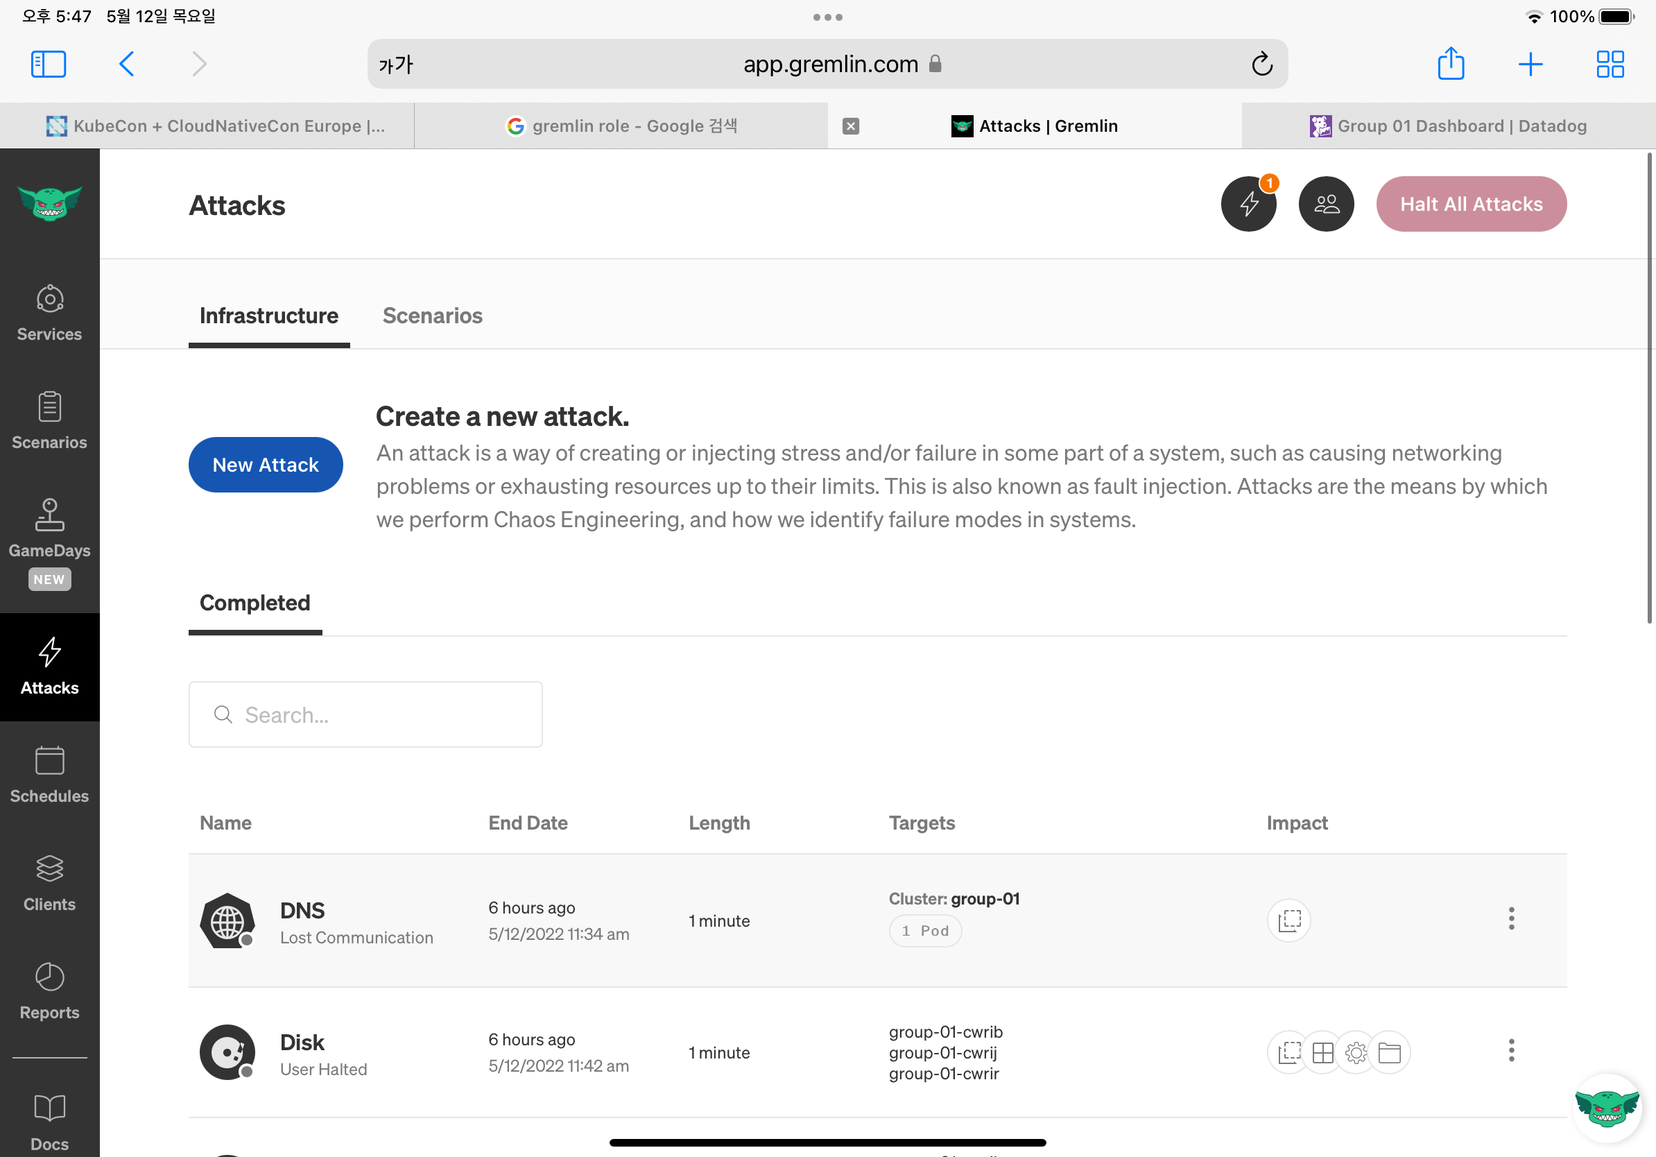Screen dimensions: 1656x1157
Task: Click the app.gremlin.com address bar
Action: [829, 64]
